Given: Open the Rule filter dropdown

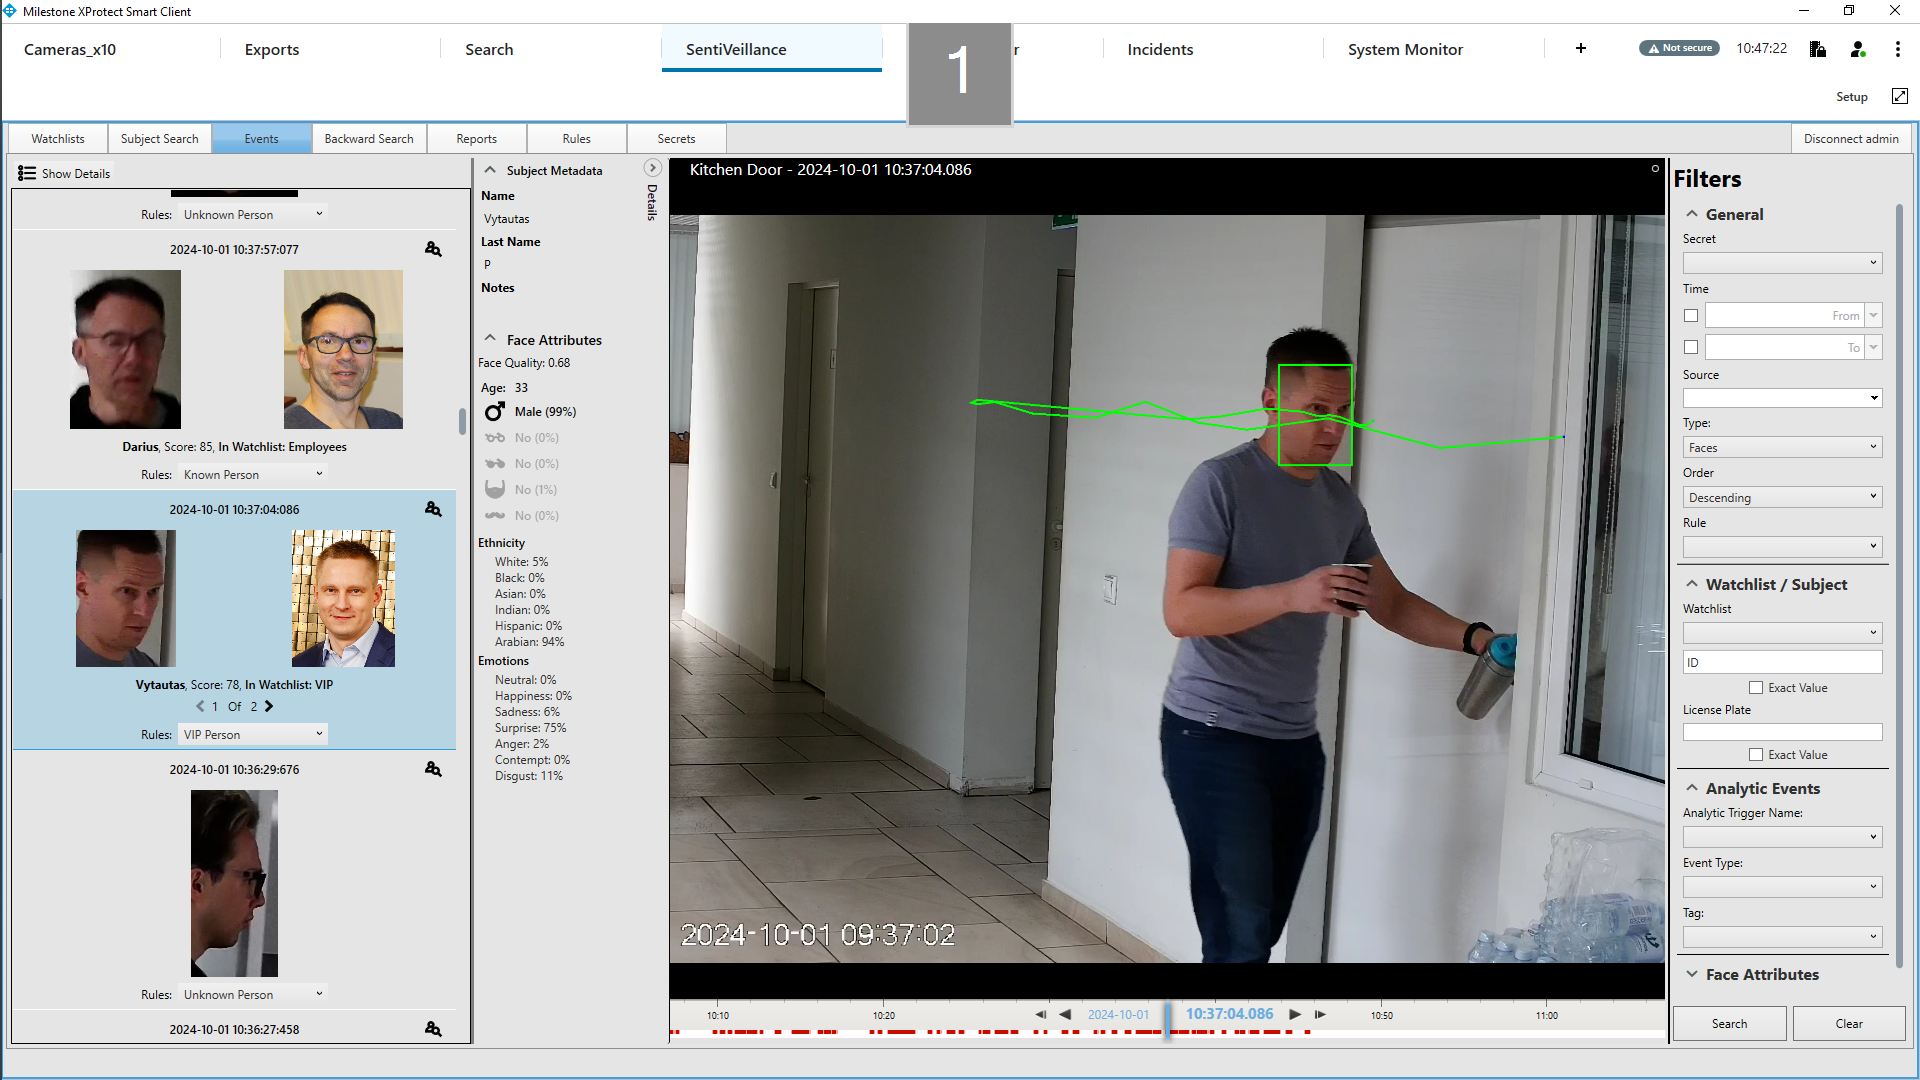Looking at the screenshot, I should tap(1782, 547).
